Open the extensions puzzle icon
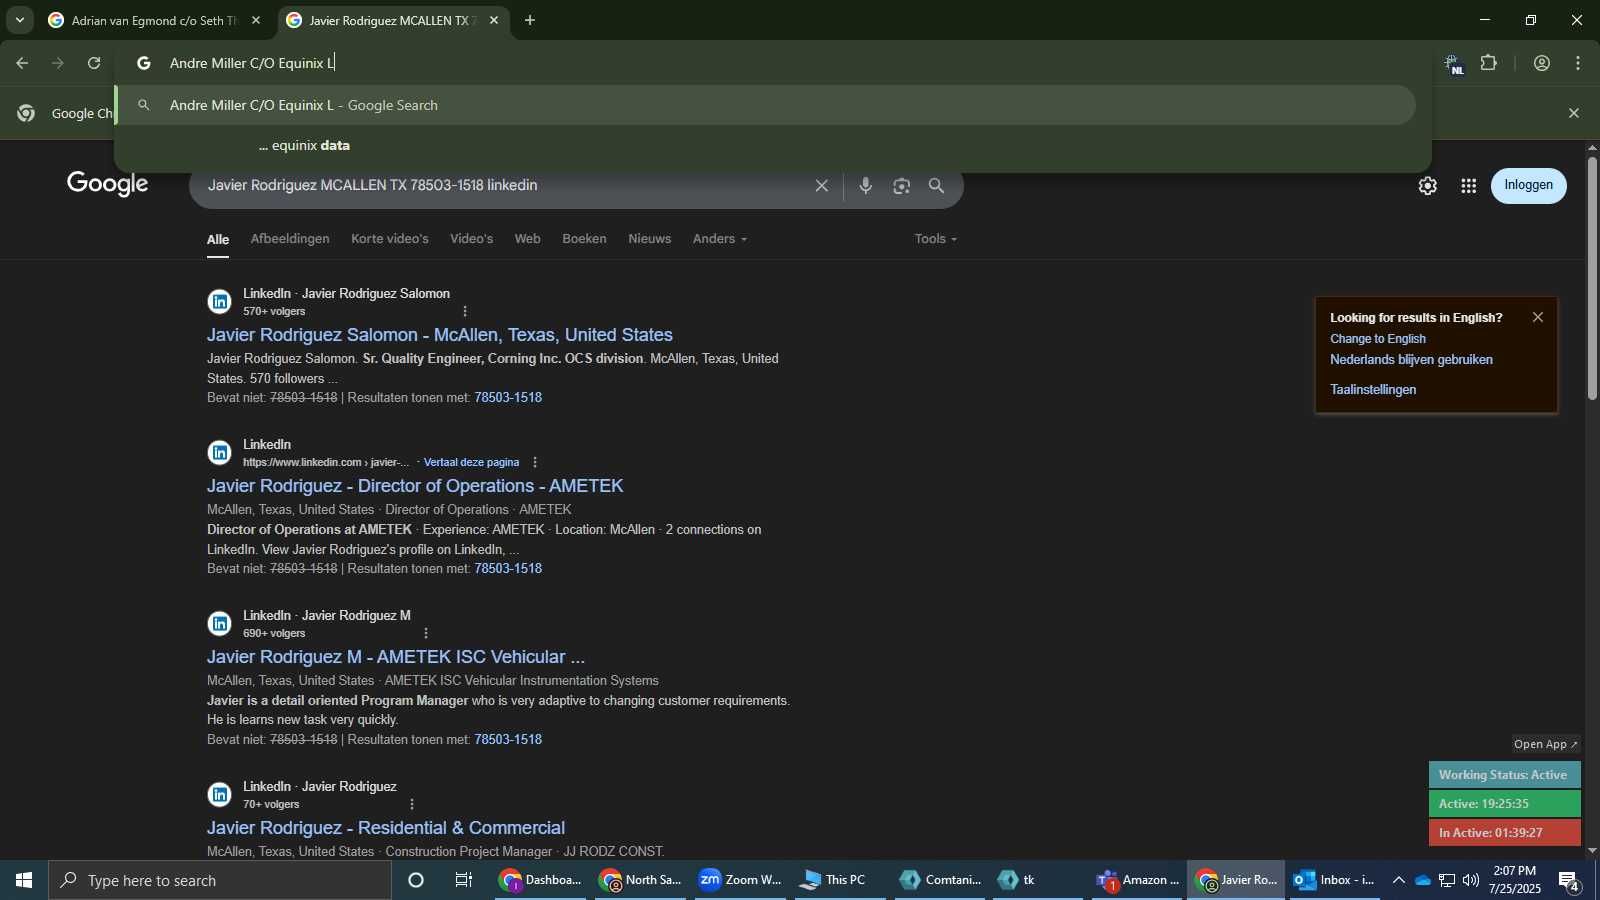Image resolution: width=1600 pixels, height=900 pixels. [1489, 63]
